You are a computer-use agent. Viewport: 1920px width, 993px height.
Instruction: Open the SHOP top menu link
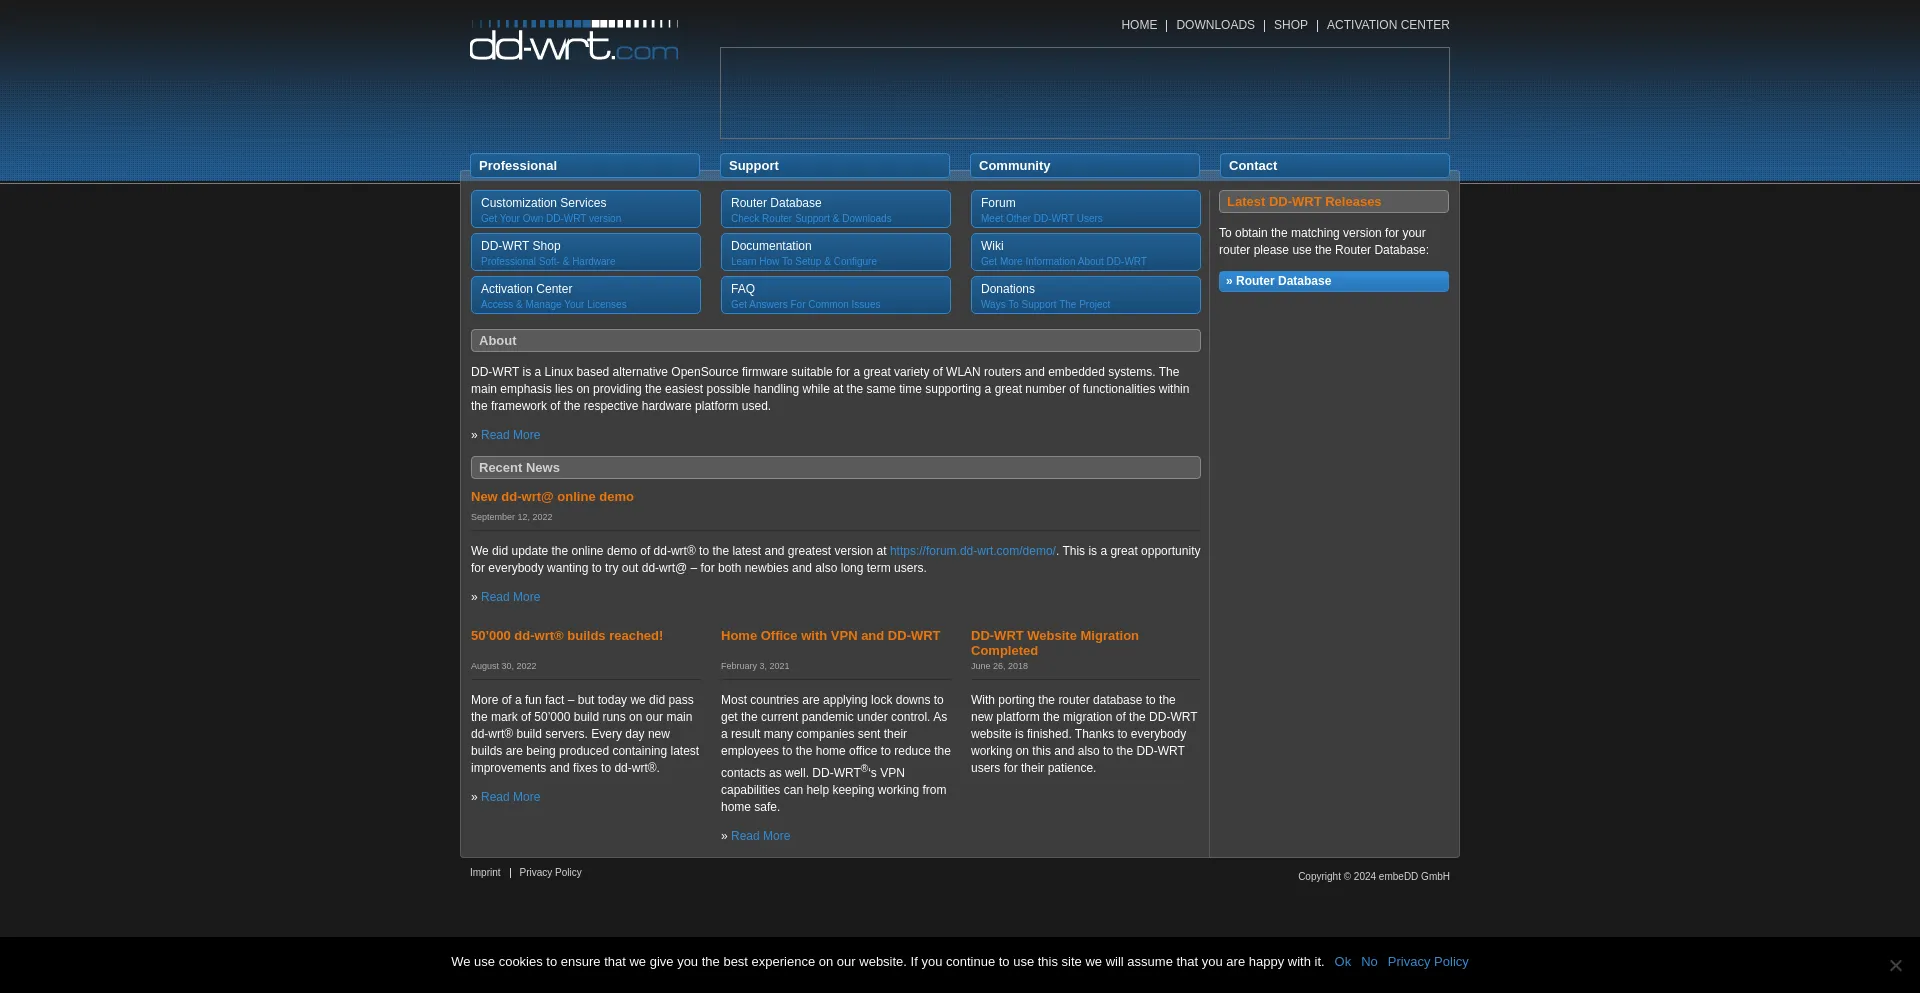pos(1291,25)
